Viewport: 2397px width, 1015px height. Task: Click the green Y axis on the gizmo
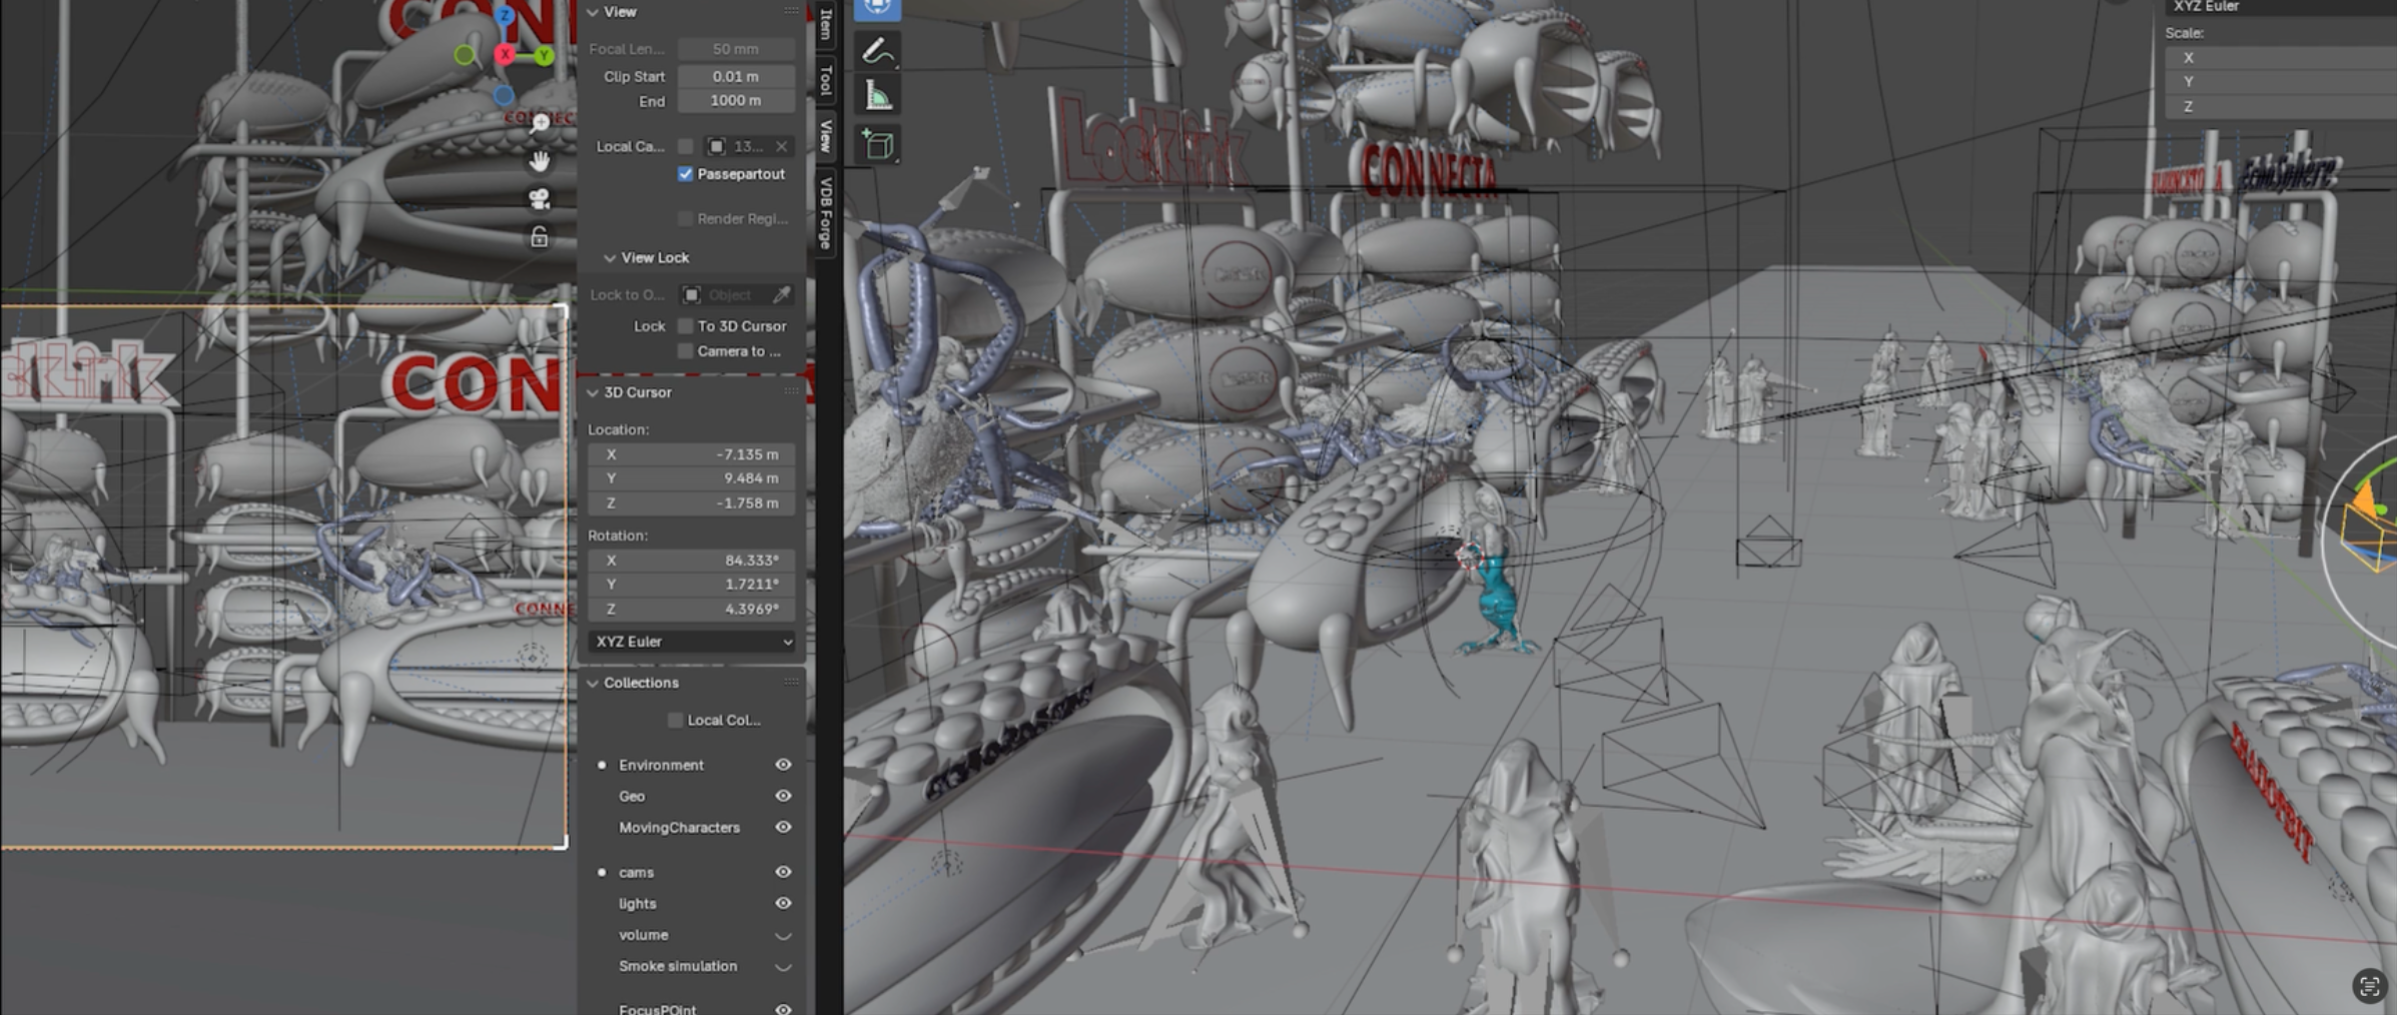[x=544, y=56]
